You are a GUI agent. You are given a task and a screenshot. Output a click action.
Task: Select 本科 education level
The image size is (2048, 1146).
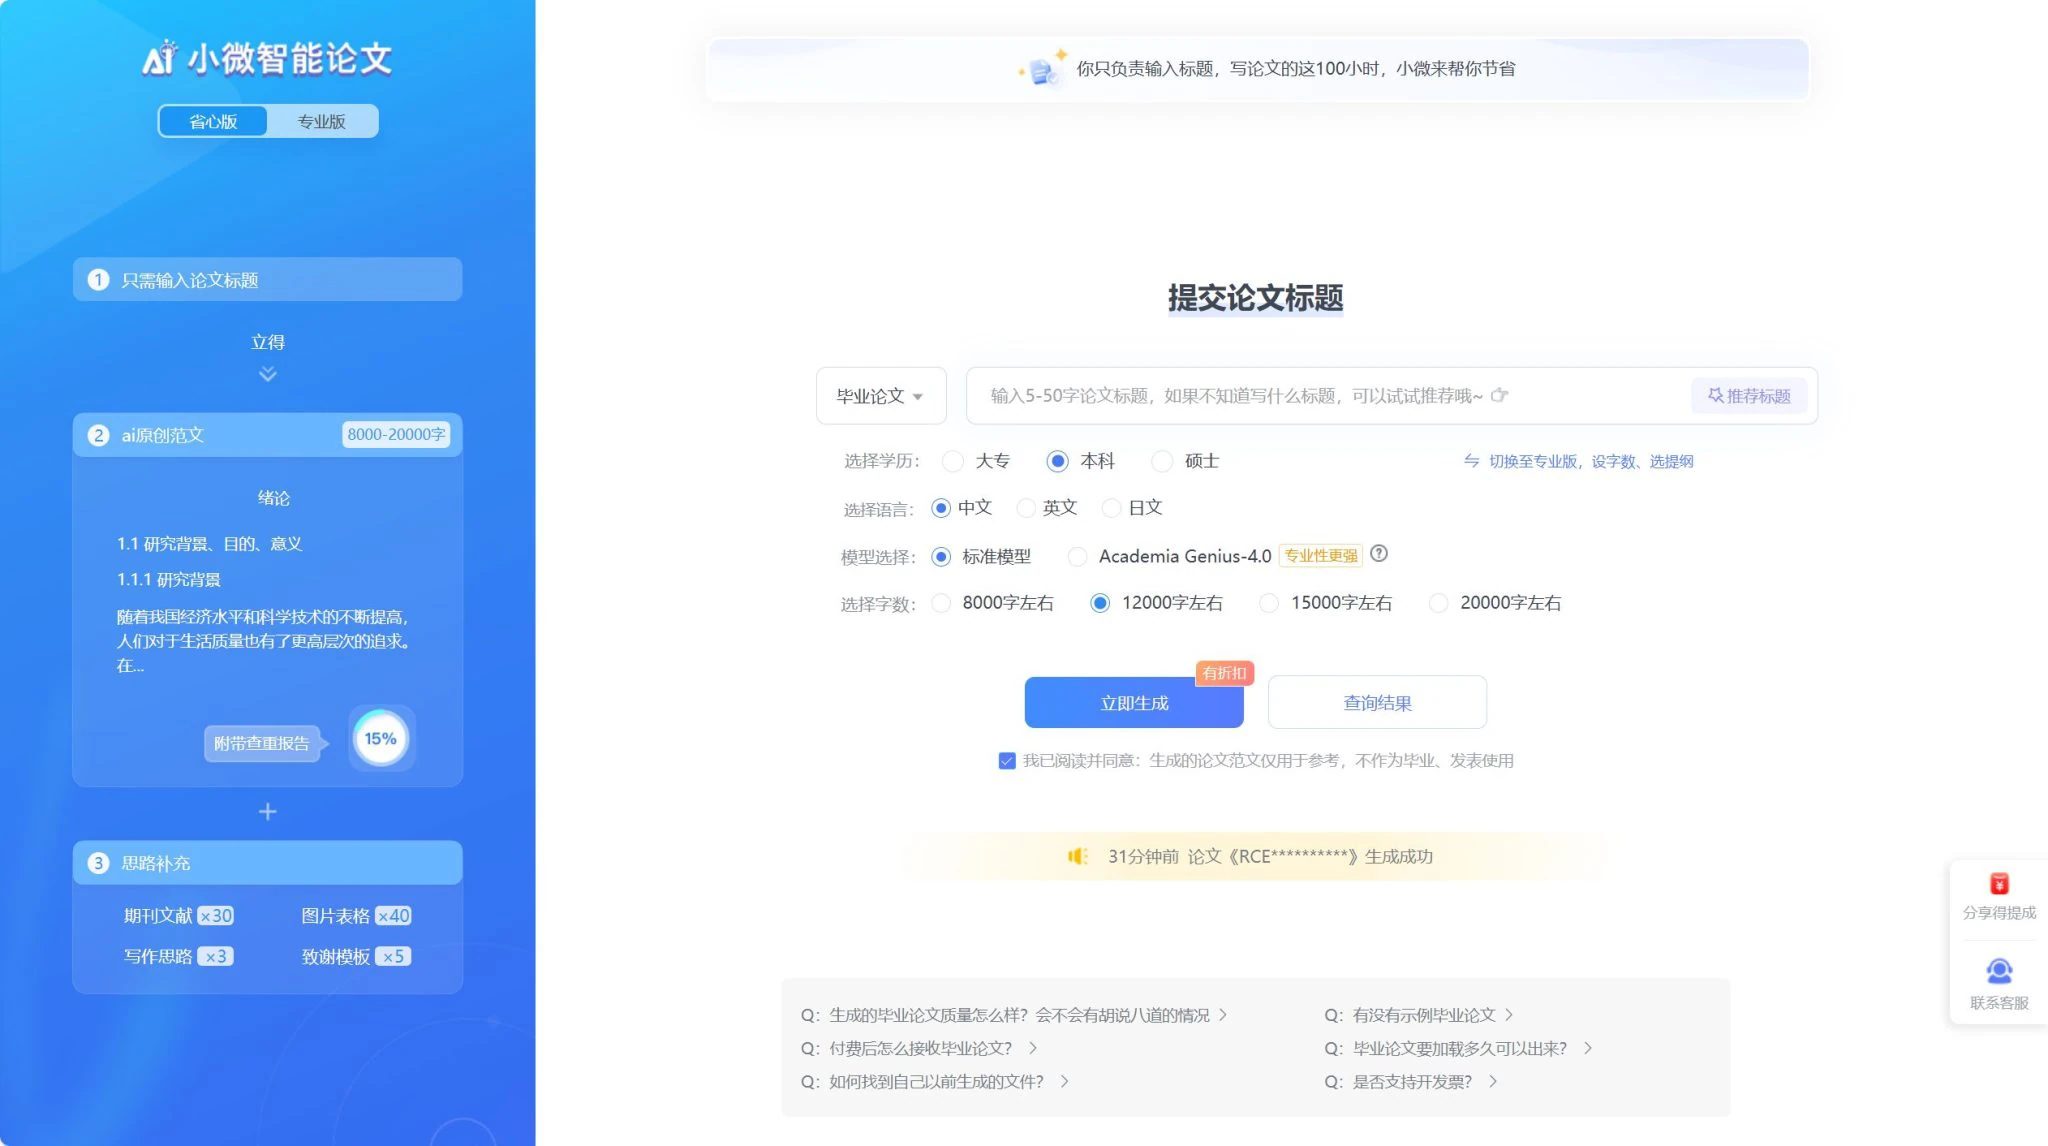(x=1057, y=461)
